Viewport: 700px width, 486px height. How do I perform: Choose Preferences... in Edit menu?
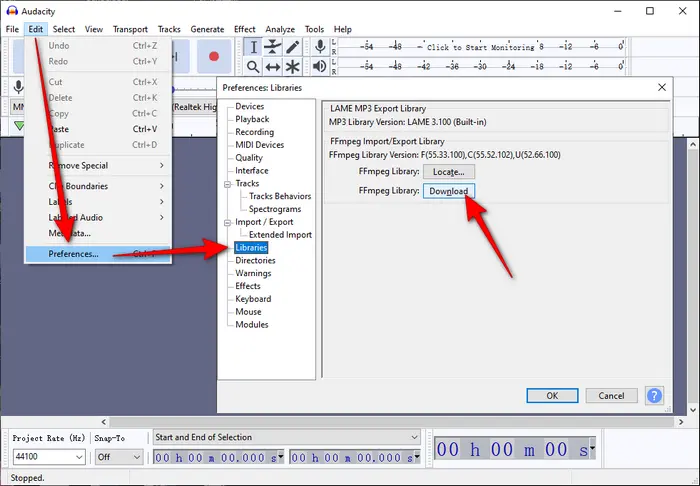tap(98, 254)
